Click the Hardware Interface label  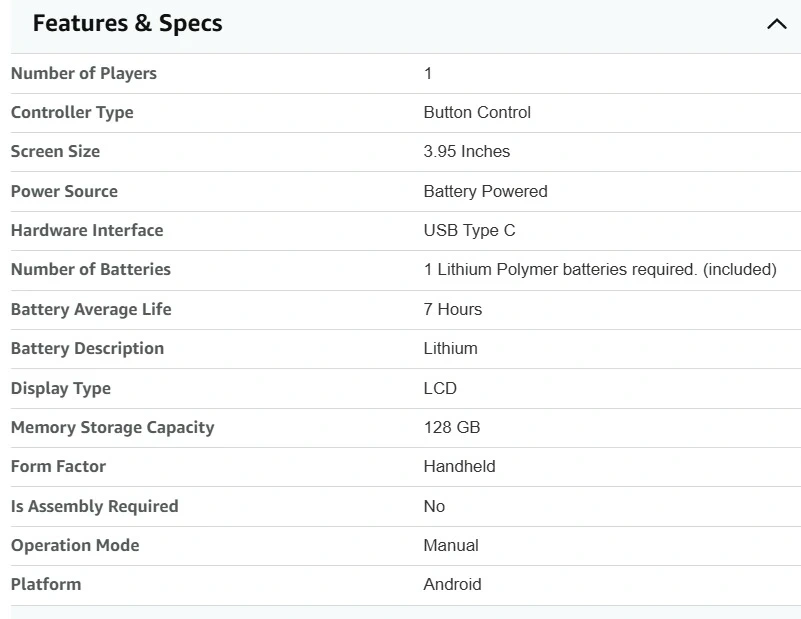pos(87,230)
